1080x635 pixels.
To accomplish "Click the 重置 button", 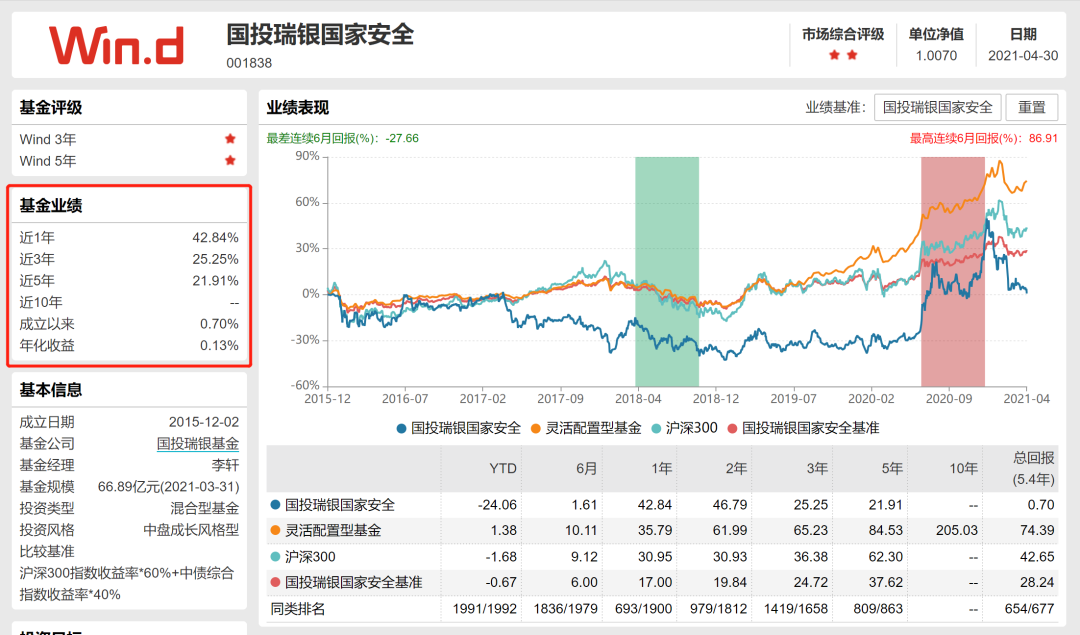I will [1032, 107].
